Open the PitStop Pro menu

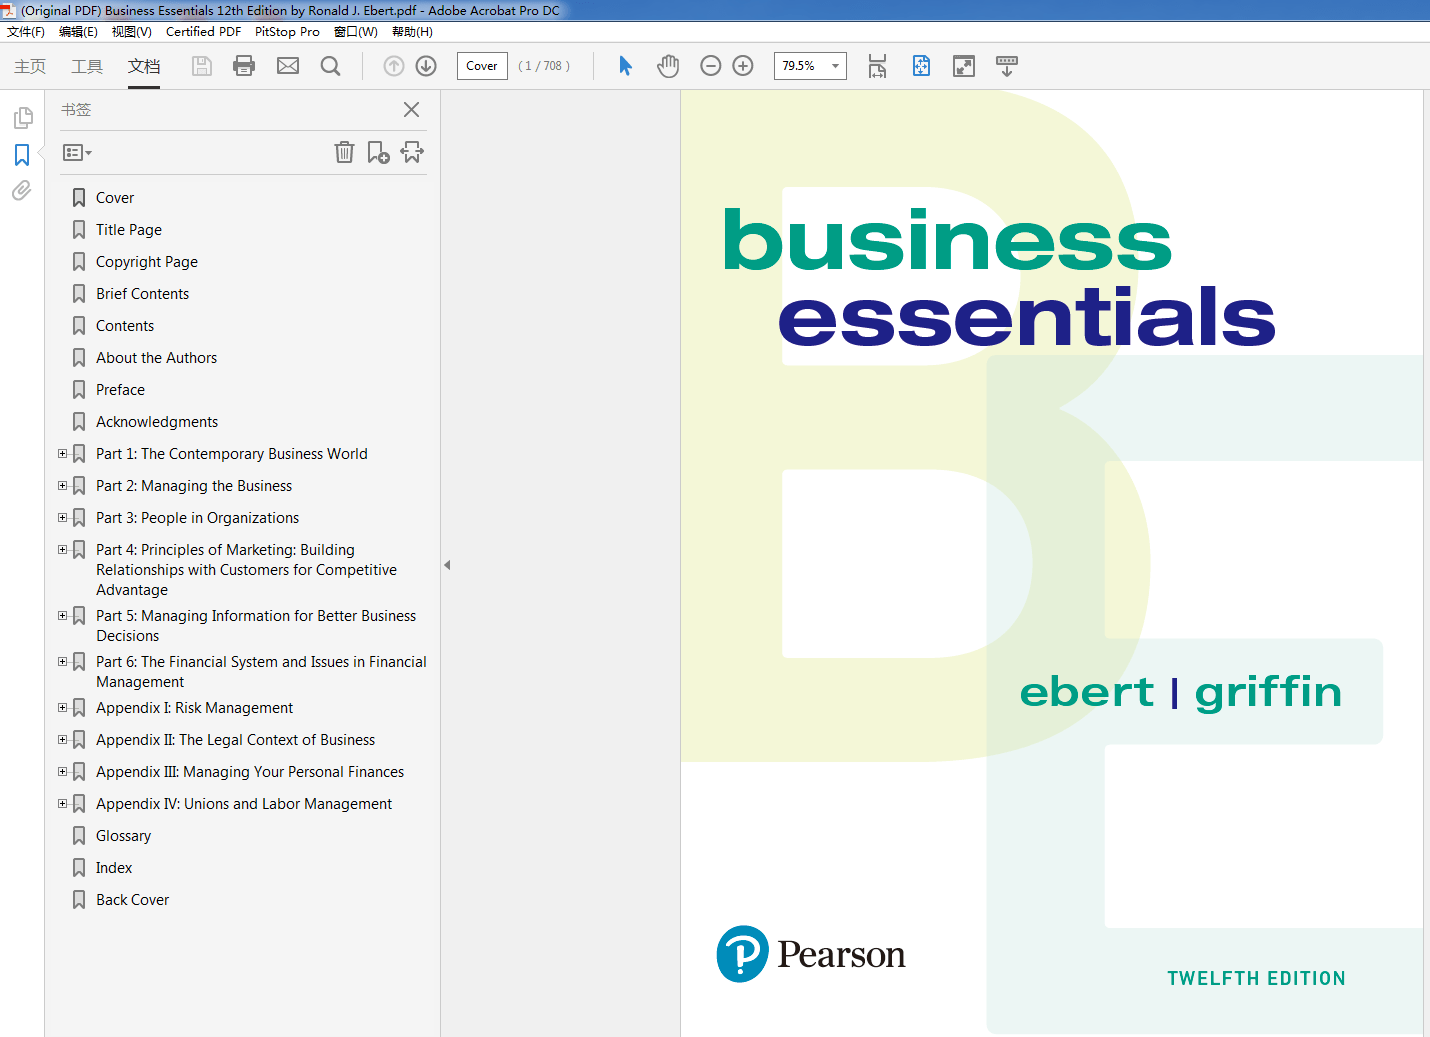[287, 31]
